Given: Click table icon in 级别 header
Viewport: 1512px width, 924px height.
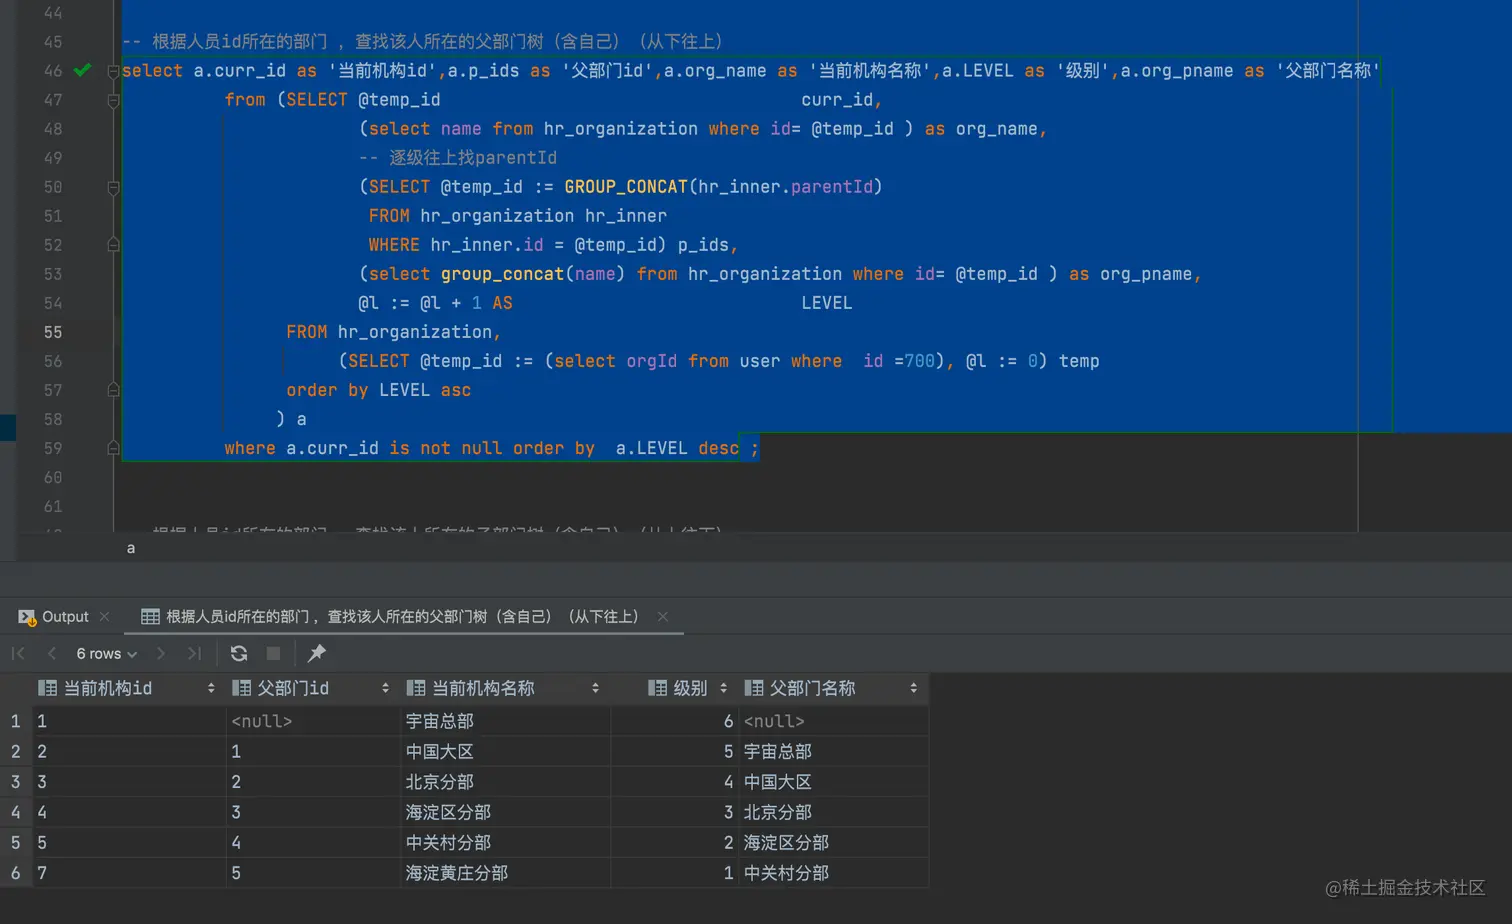Looking at the screenshot, I should (x=657, y=688).
